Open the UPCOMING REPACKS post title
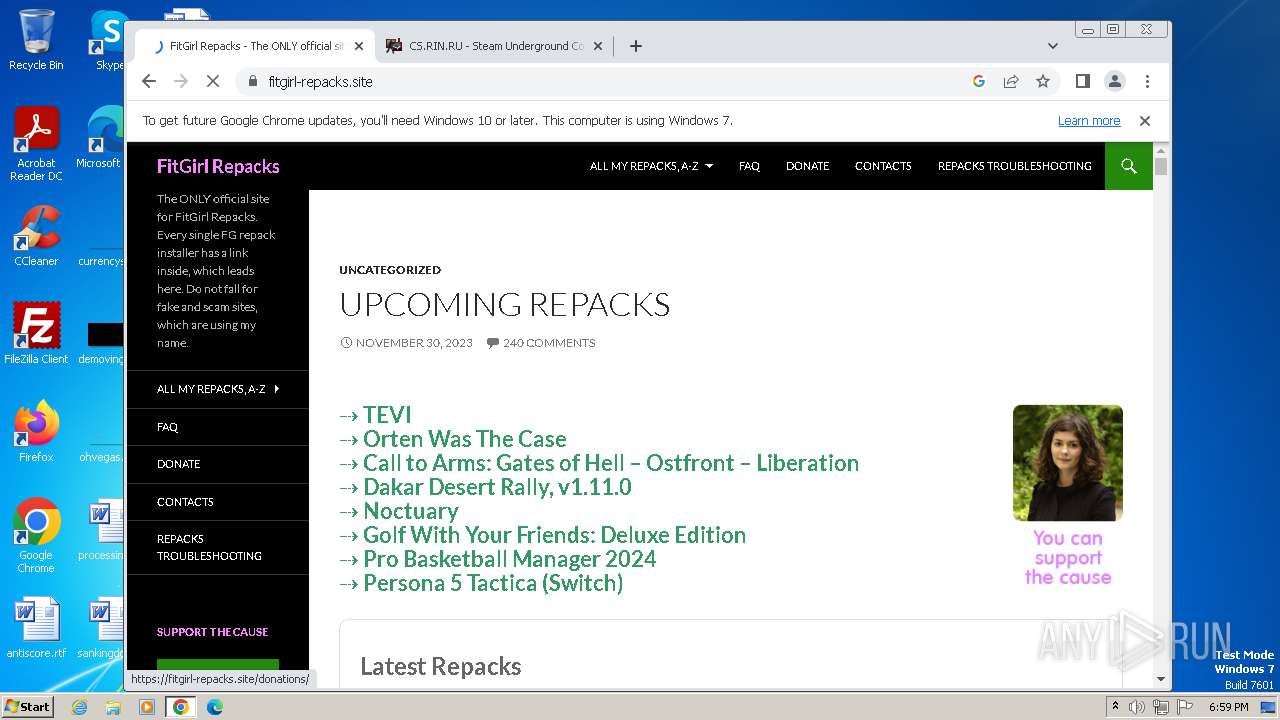This screenshot has height=720, width=1280. pos(504,305)
